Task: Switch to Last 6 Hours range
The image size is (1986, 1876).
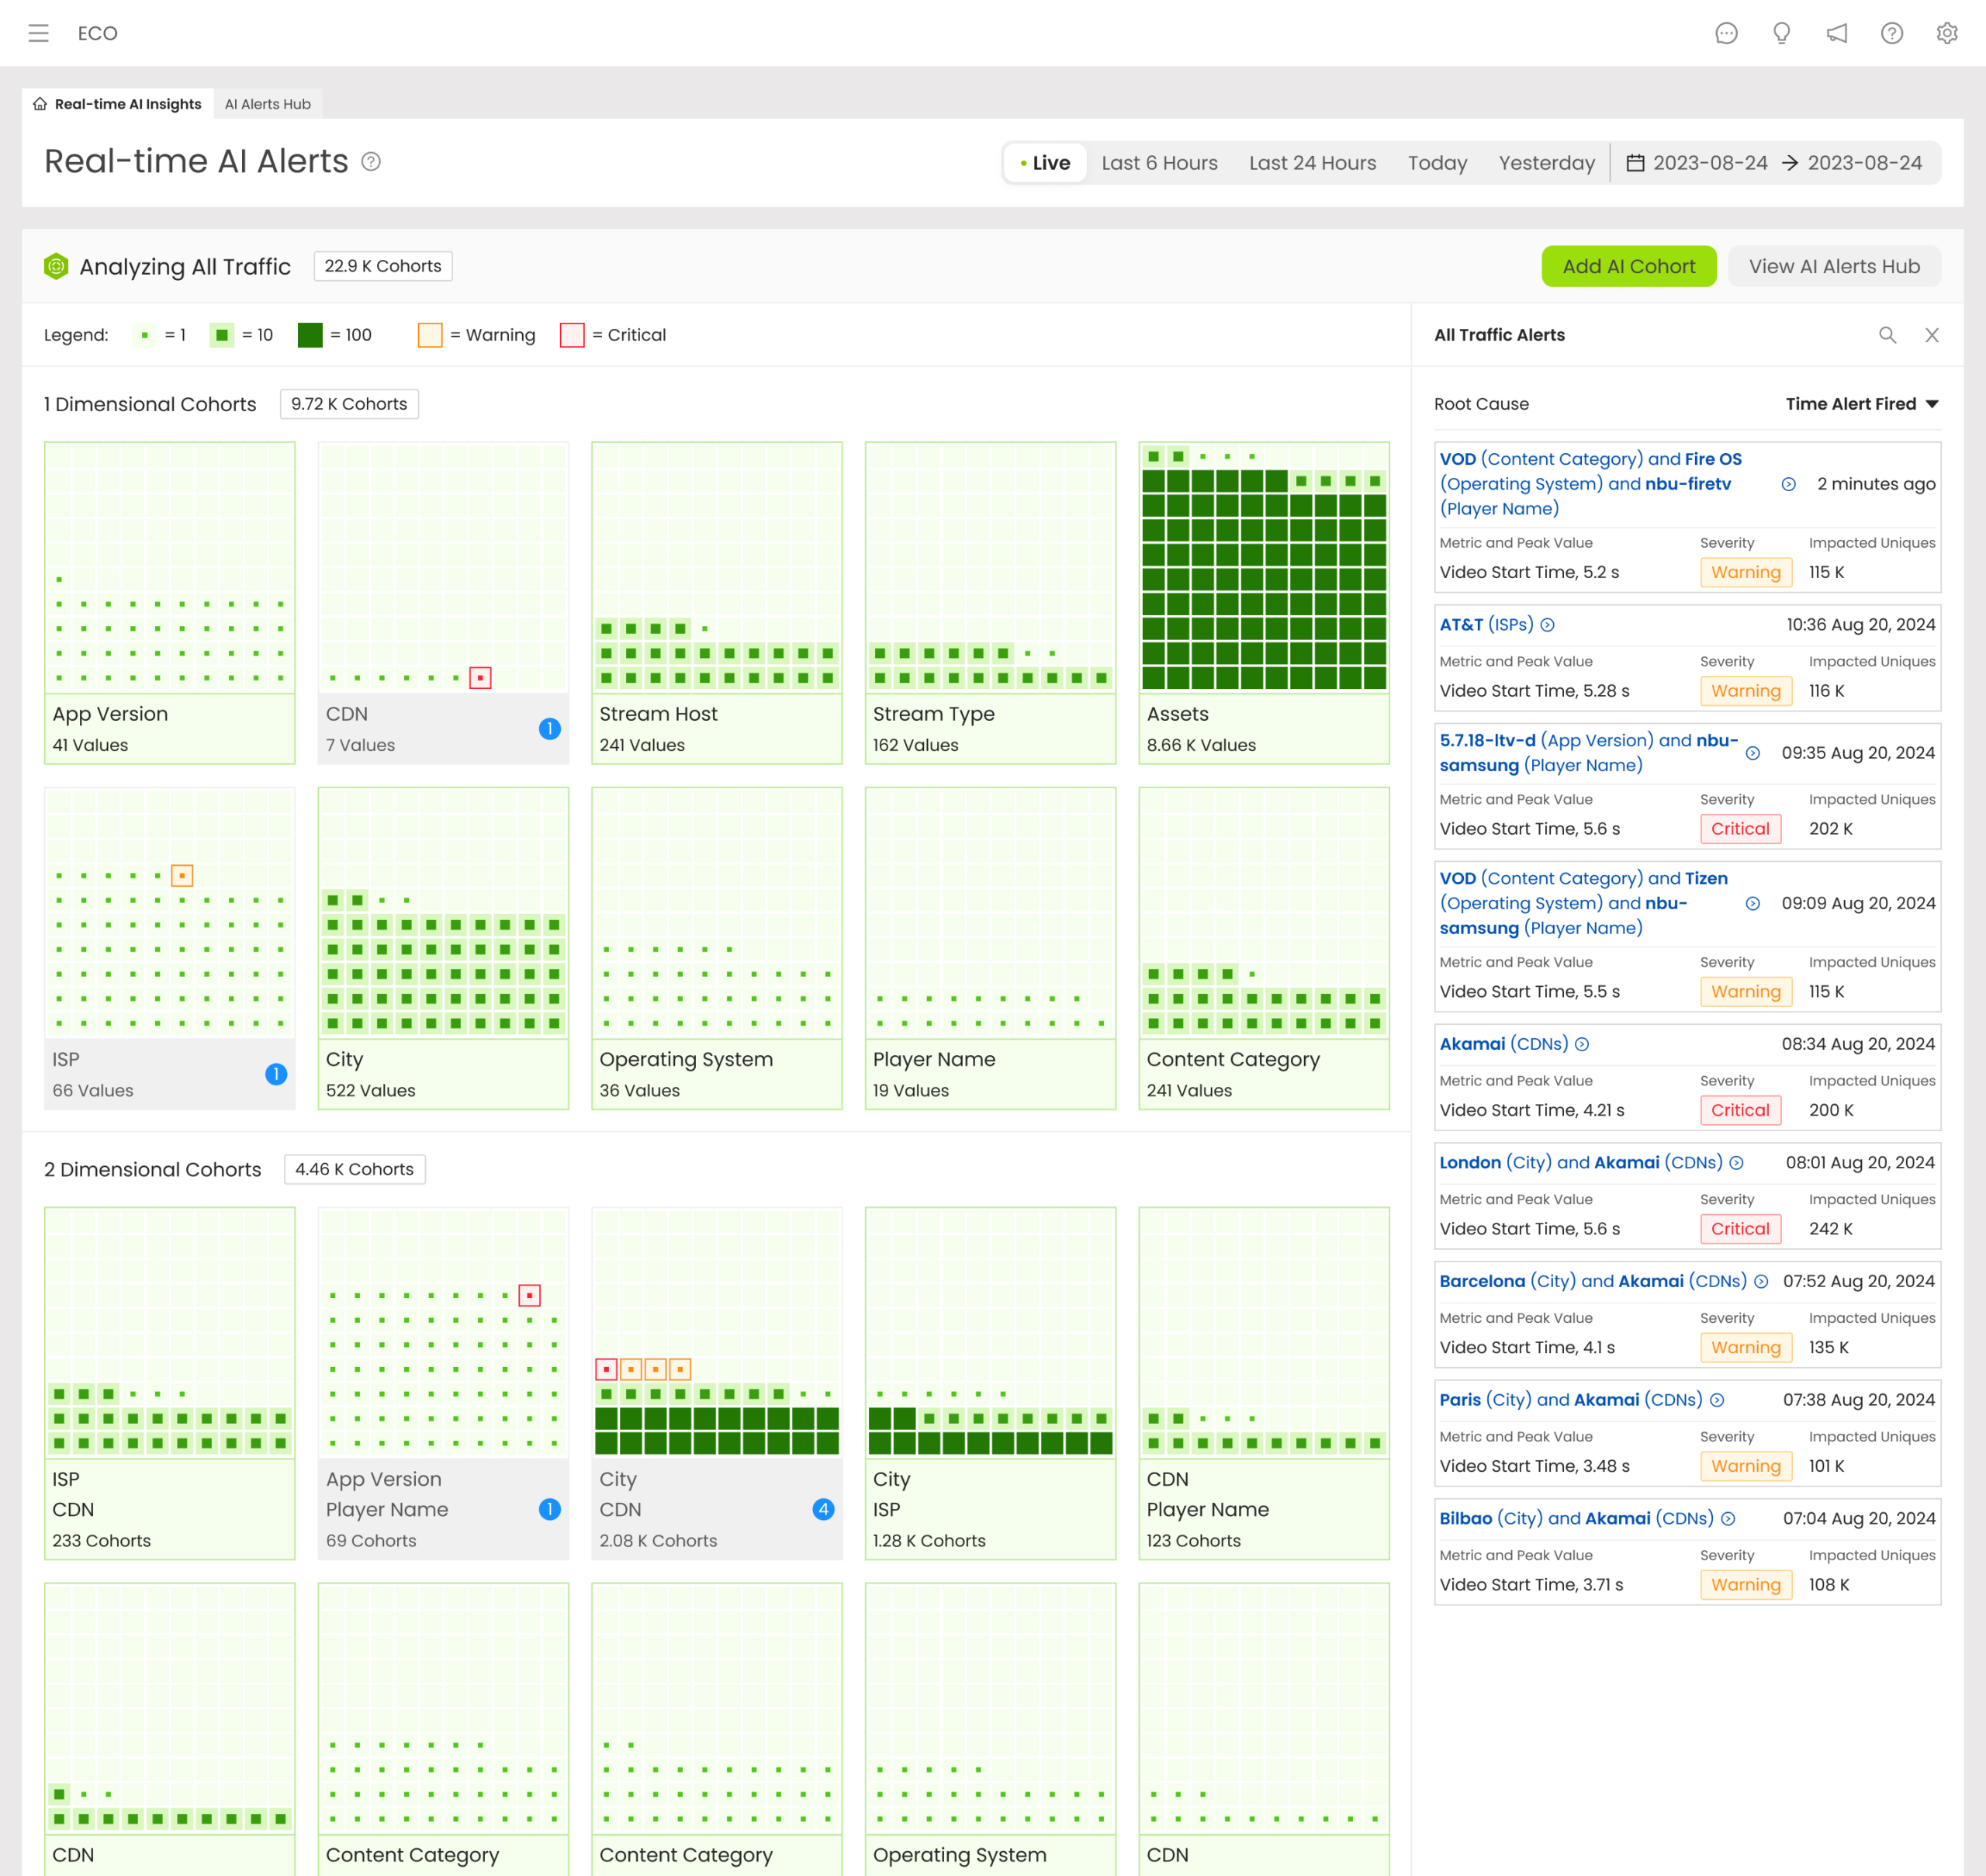Action: [x=1159, y=163]
